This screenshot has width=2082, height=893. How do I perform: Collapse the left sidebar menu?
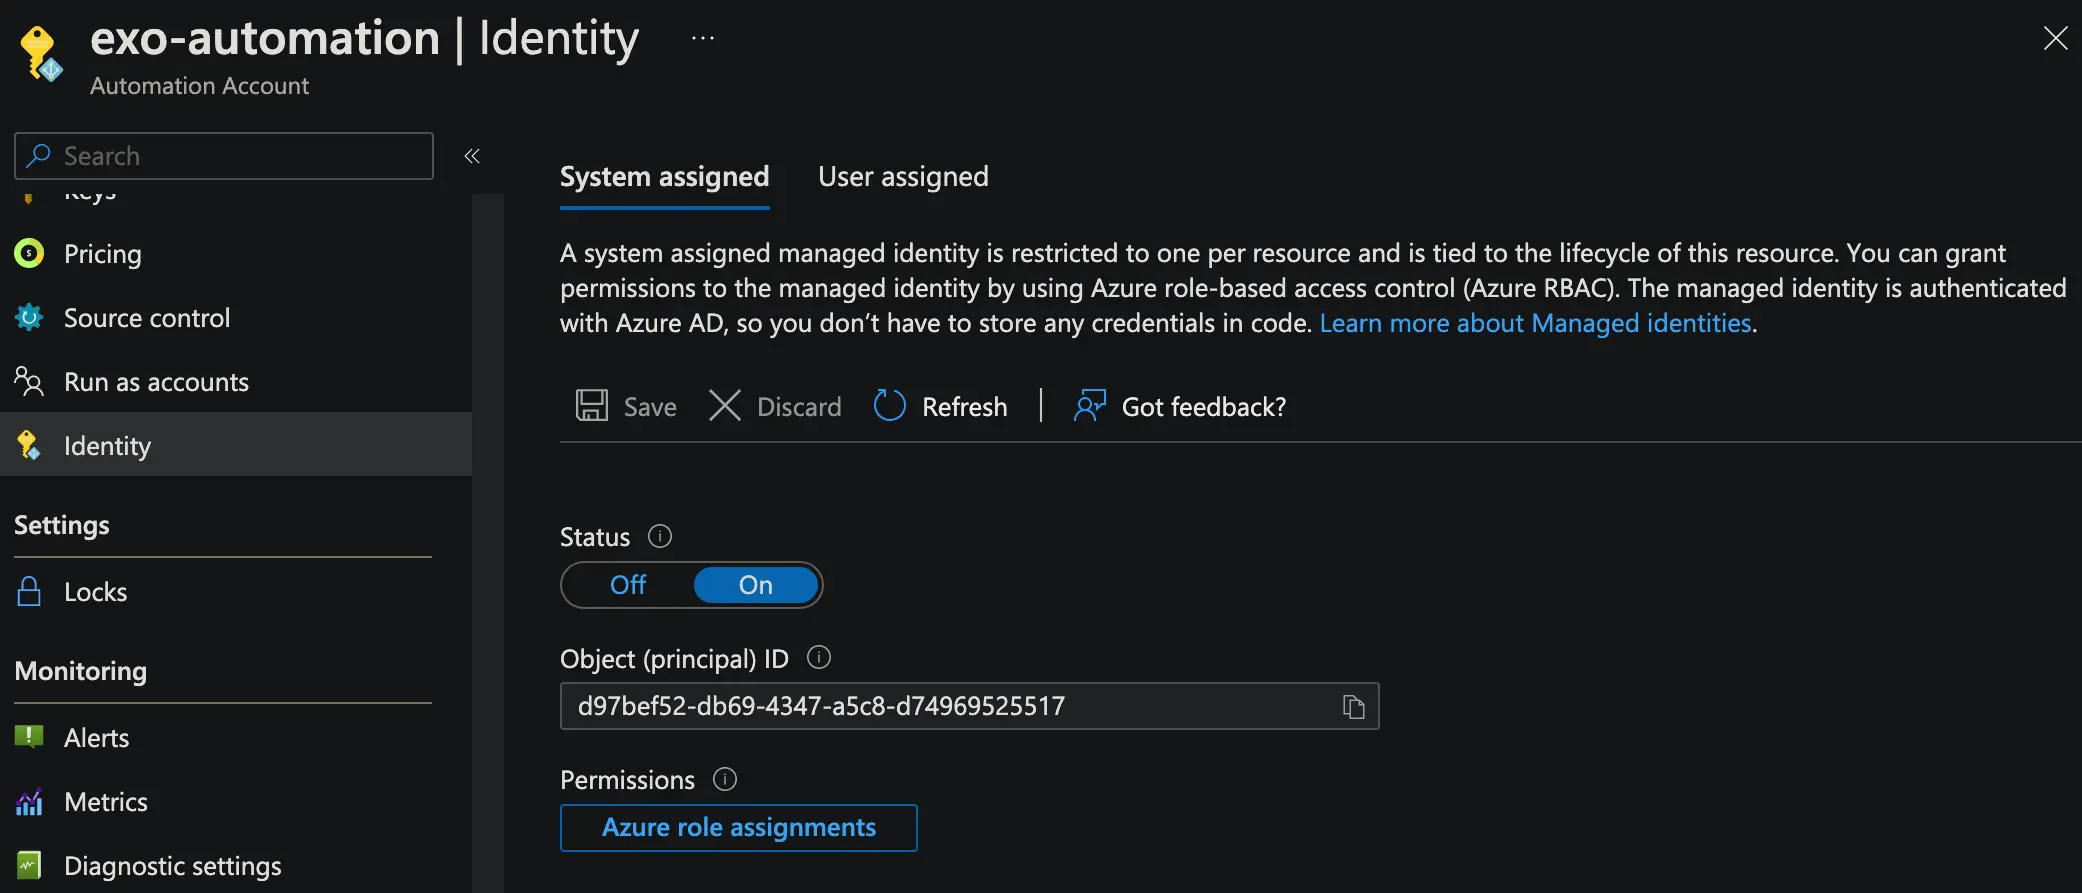(x=472, y=156)
